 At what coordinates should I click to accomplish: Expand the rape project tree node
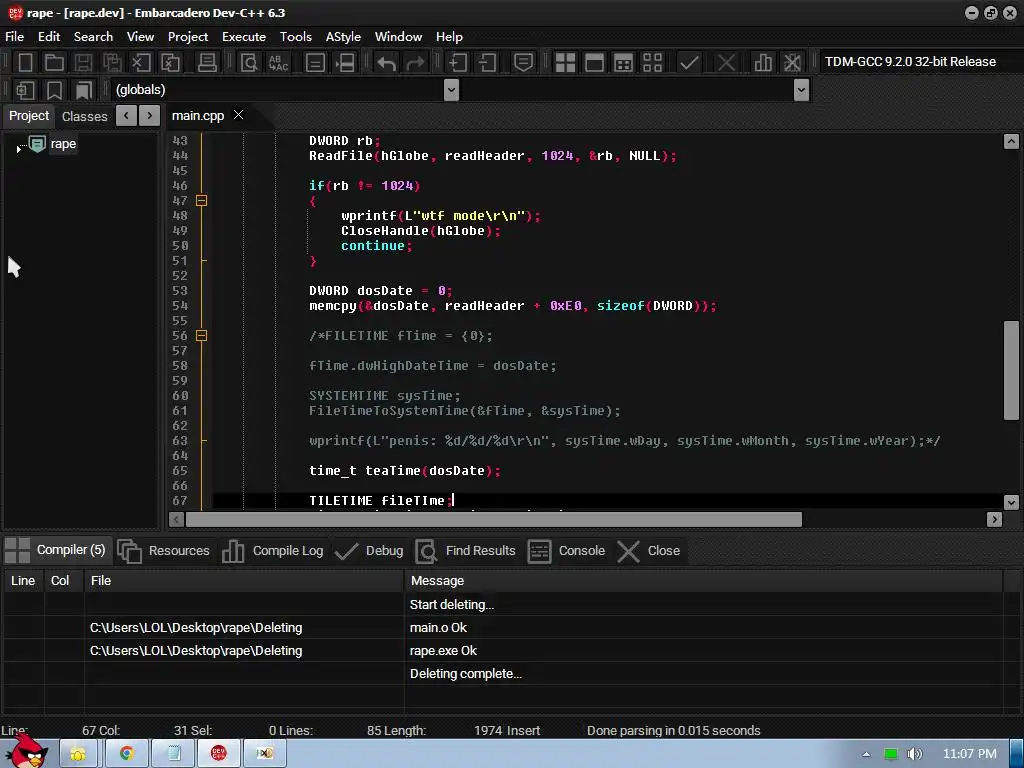point(18,149)
